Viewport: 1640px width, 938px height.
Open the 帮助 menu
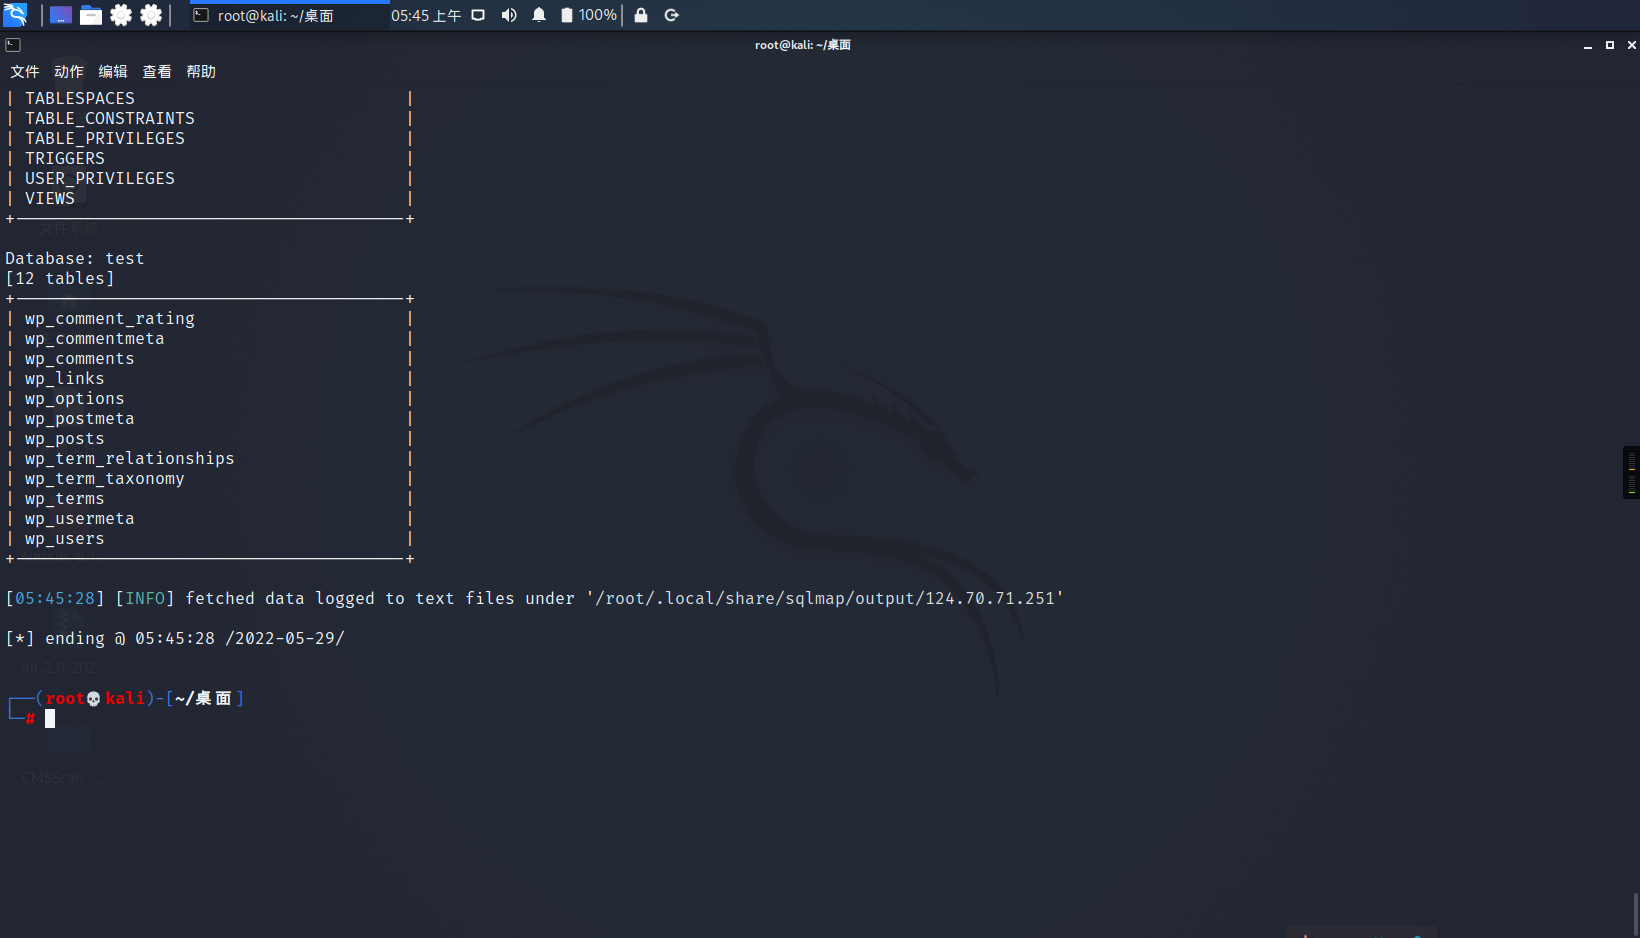[x=200, y=71]
